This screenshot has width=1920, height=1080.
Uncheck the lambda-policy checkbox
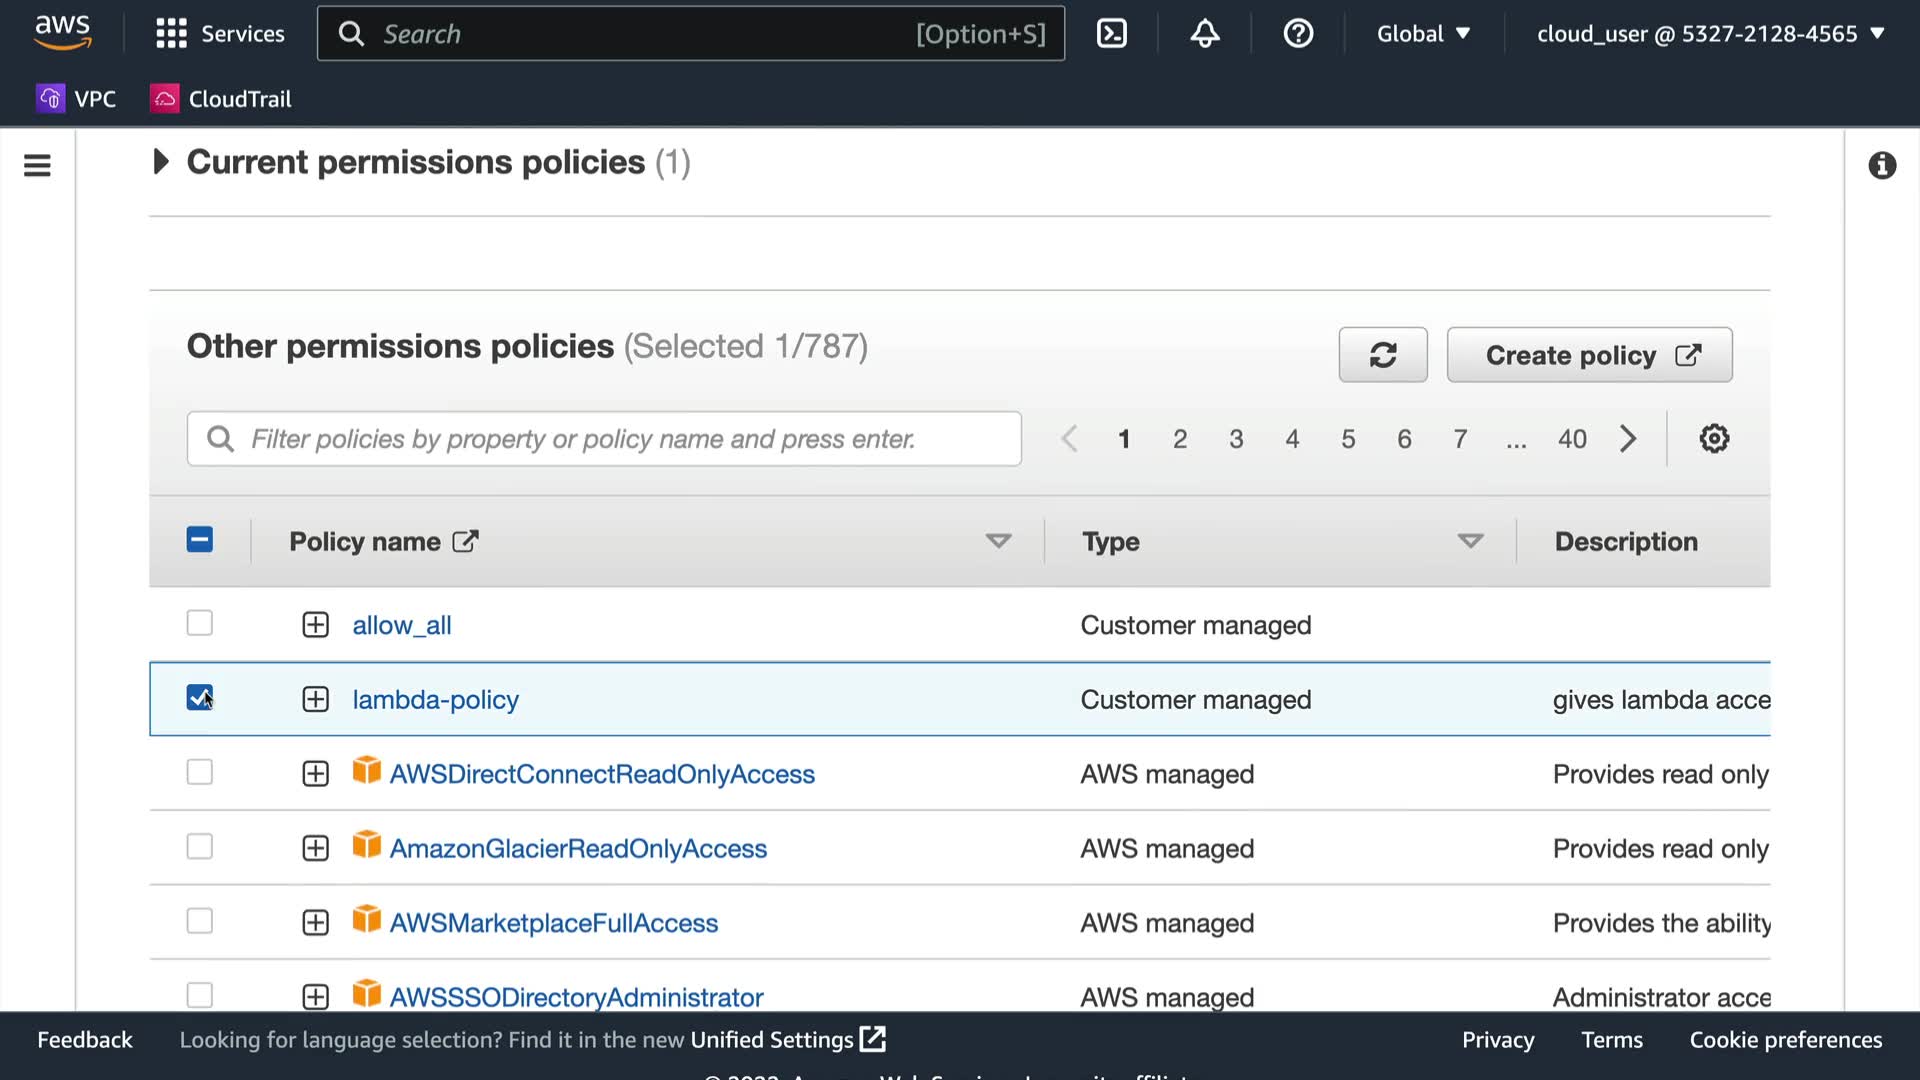click(x=200, y=697)
